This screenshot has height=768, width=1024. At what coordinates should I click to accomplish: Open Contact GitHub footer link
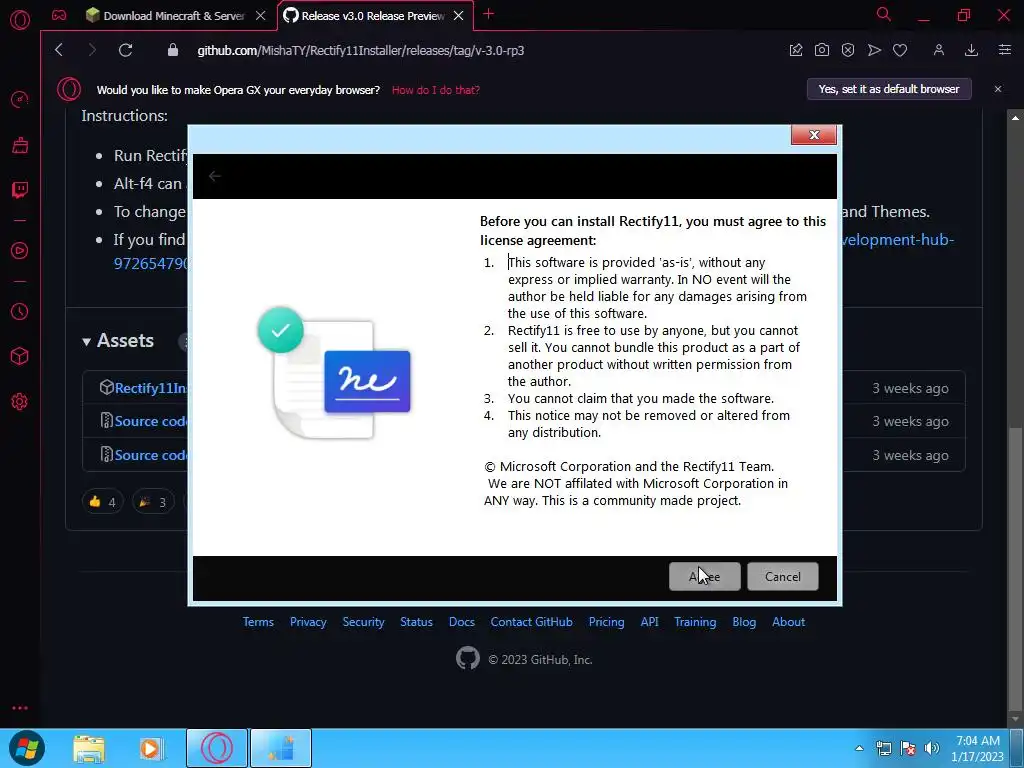point(532,622)
